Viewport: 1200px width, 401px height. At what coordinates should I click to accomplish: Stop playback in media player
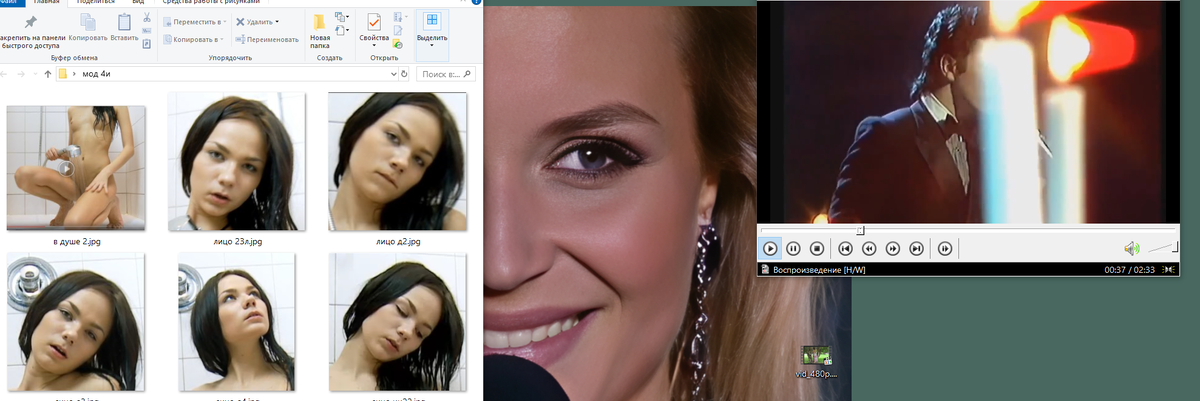point(816,248)
